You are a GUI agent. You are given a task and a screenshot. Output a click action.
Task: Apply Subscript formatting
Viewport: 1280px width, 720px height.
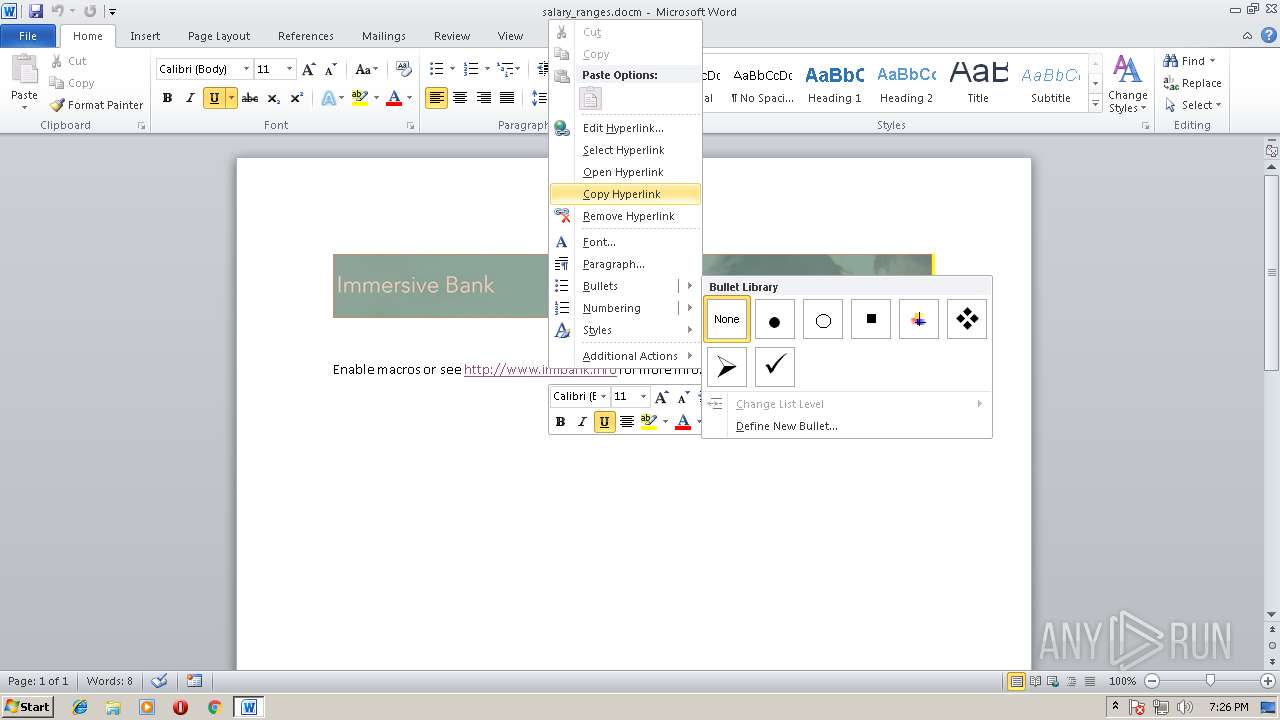(x=274, y=98)
